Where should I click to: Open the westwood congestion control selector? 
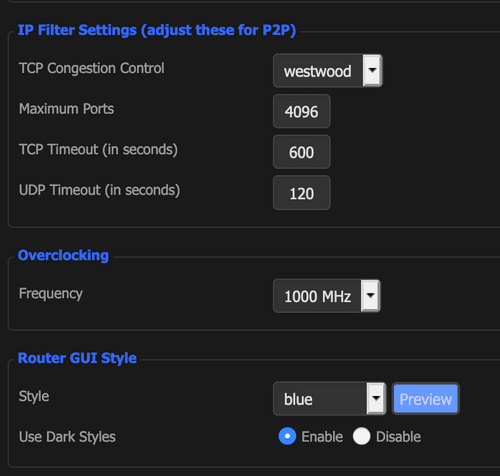pyautogui.click(x=327, y=71)
